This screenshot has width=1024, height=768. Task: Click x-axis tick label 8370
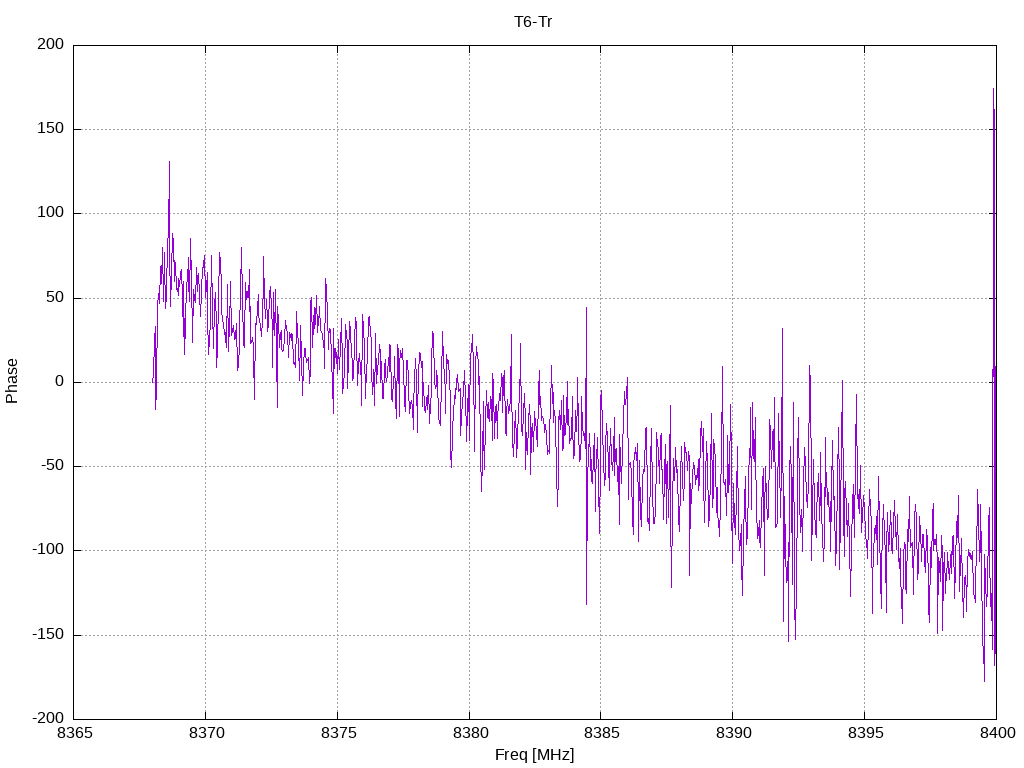pos(206,733)
